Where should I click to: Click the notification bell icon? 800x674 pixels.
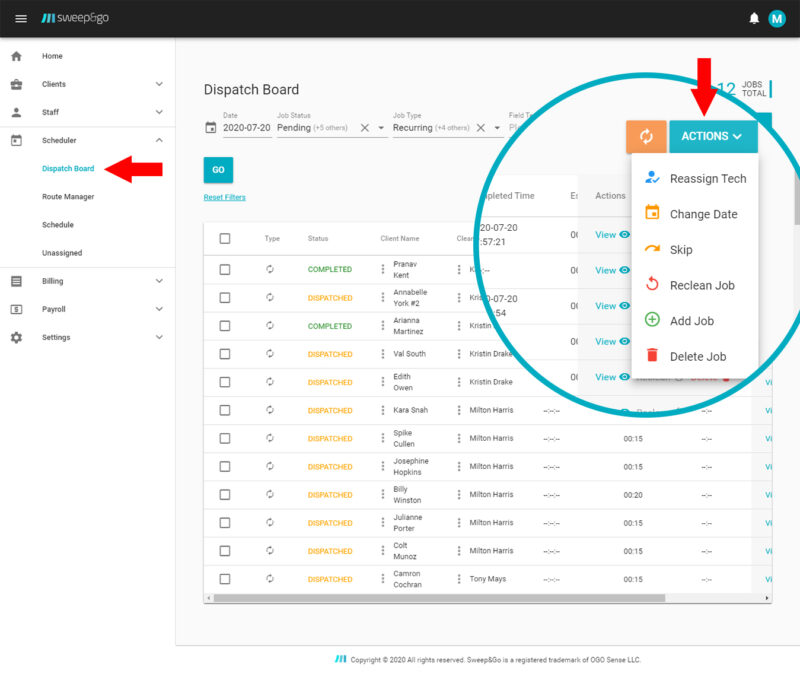[756, 18]
